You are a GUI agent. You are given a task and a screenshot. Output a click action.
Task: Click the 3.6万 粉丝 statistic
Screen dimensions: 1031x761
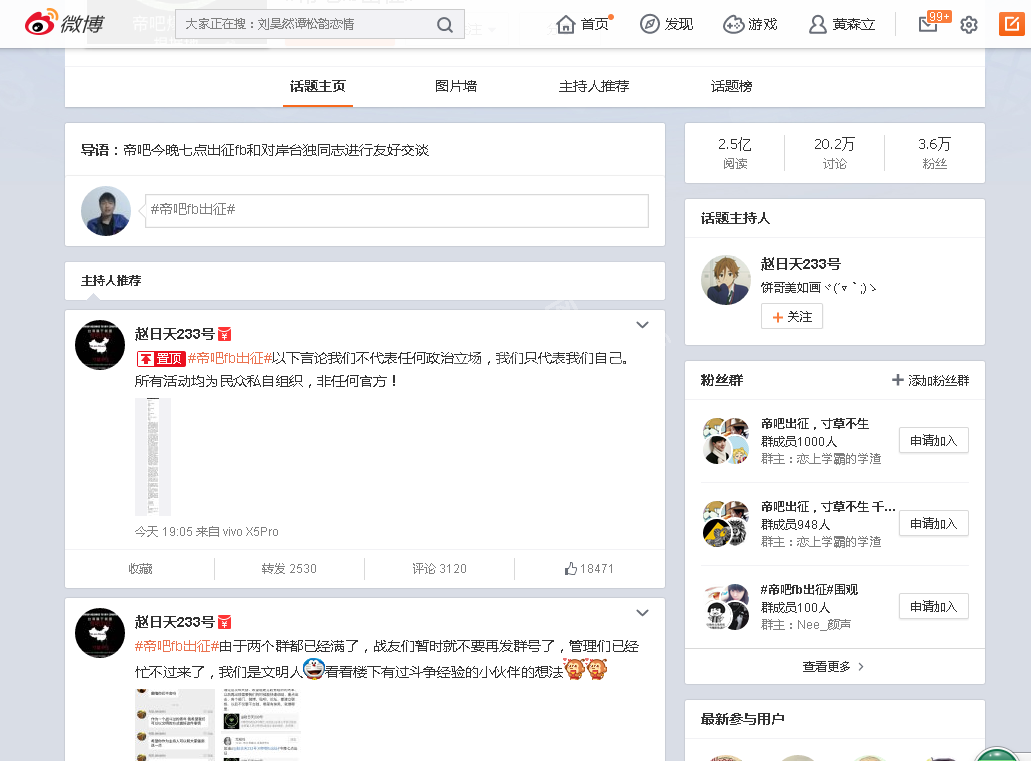coord(934,153)
